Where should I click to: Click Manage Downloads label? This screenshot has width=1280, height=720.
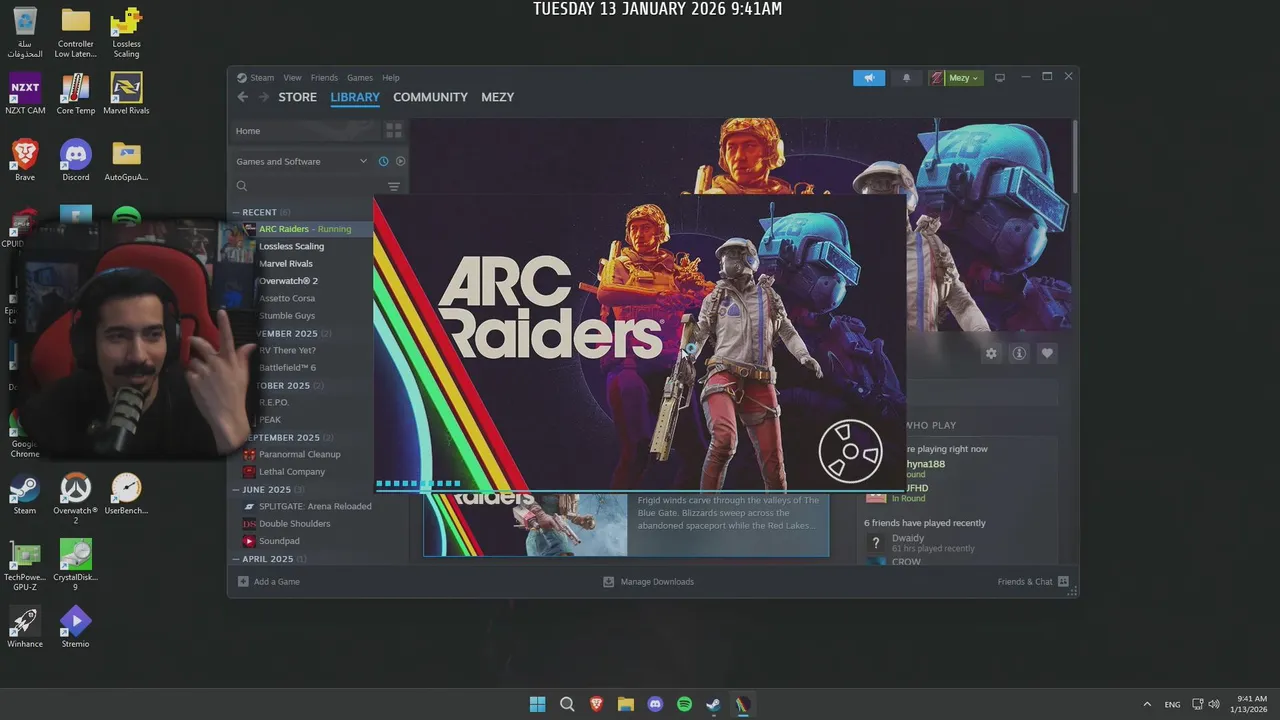point(657,581)
